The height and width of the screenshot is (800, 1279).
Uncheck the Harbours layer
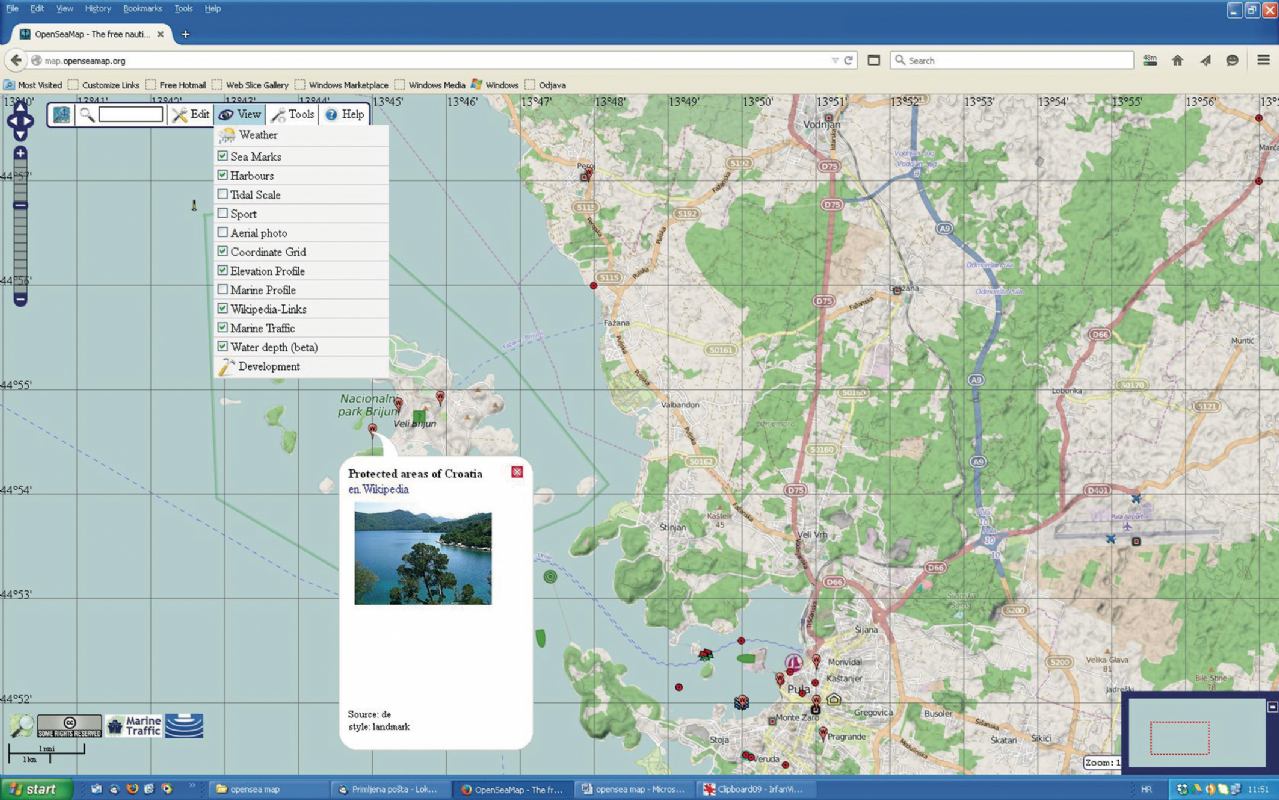[223, 175]
